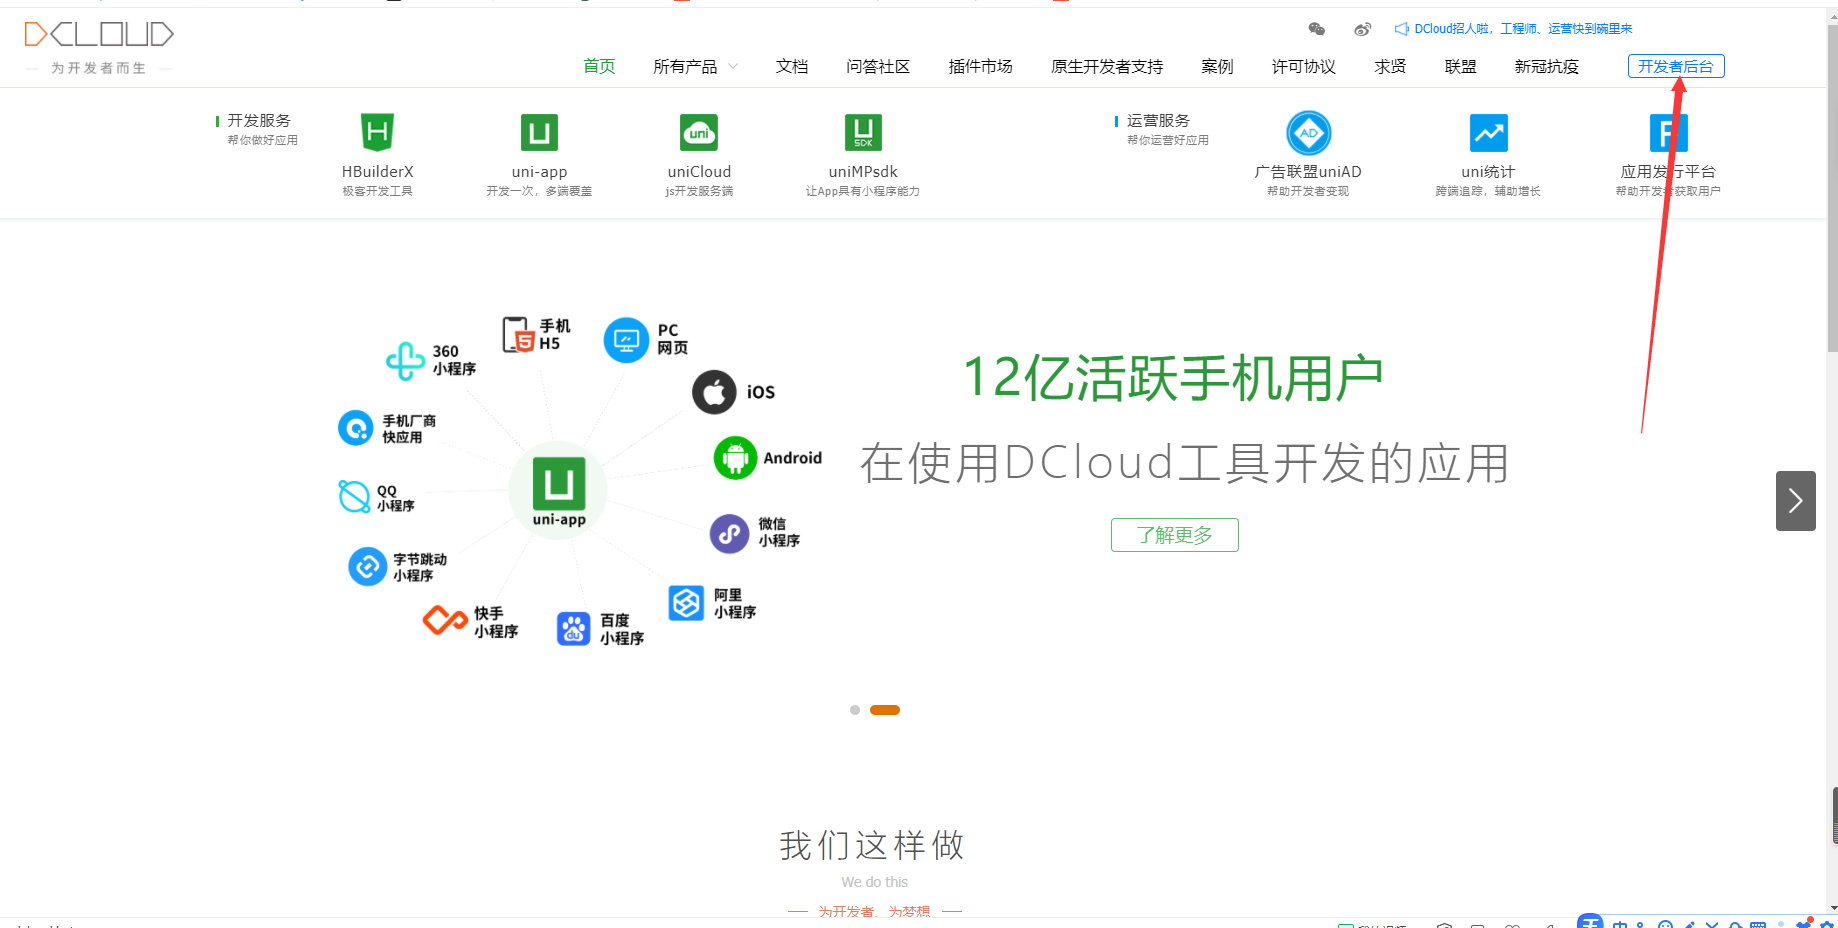Screen dimensions: 1838x928
Task: Click the 百度小程序 paw icon
Action: point(573,629)
